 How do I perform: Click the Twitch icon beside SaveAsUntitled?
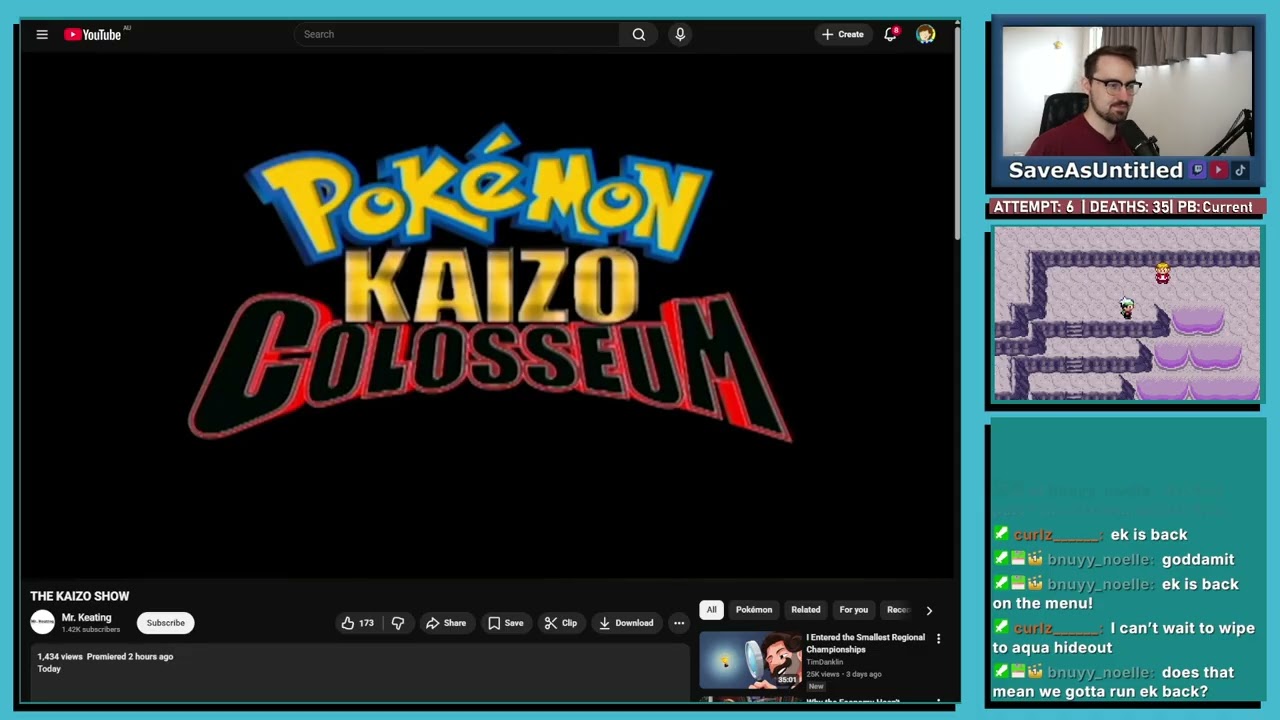[x=1198, y=170]
